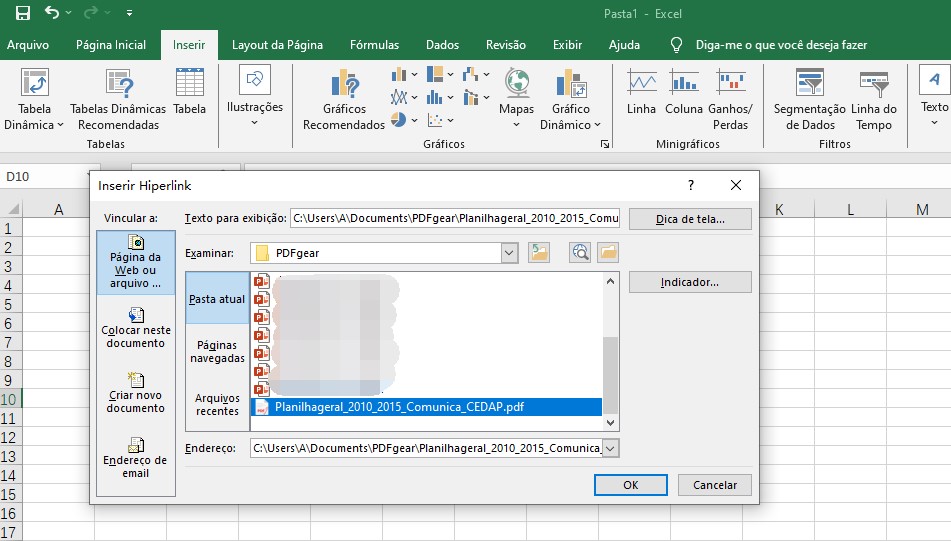Click the Tabela Dinâmica icon
The width and height of the screenshot is (951, 541).
coord(34,82)
